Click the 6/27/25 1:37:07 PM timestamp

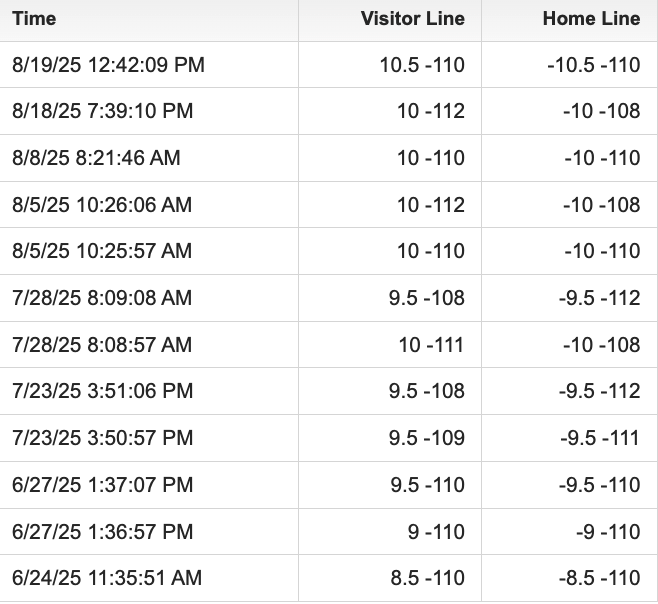pyautogui.click(x=102, y=485)
